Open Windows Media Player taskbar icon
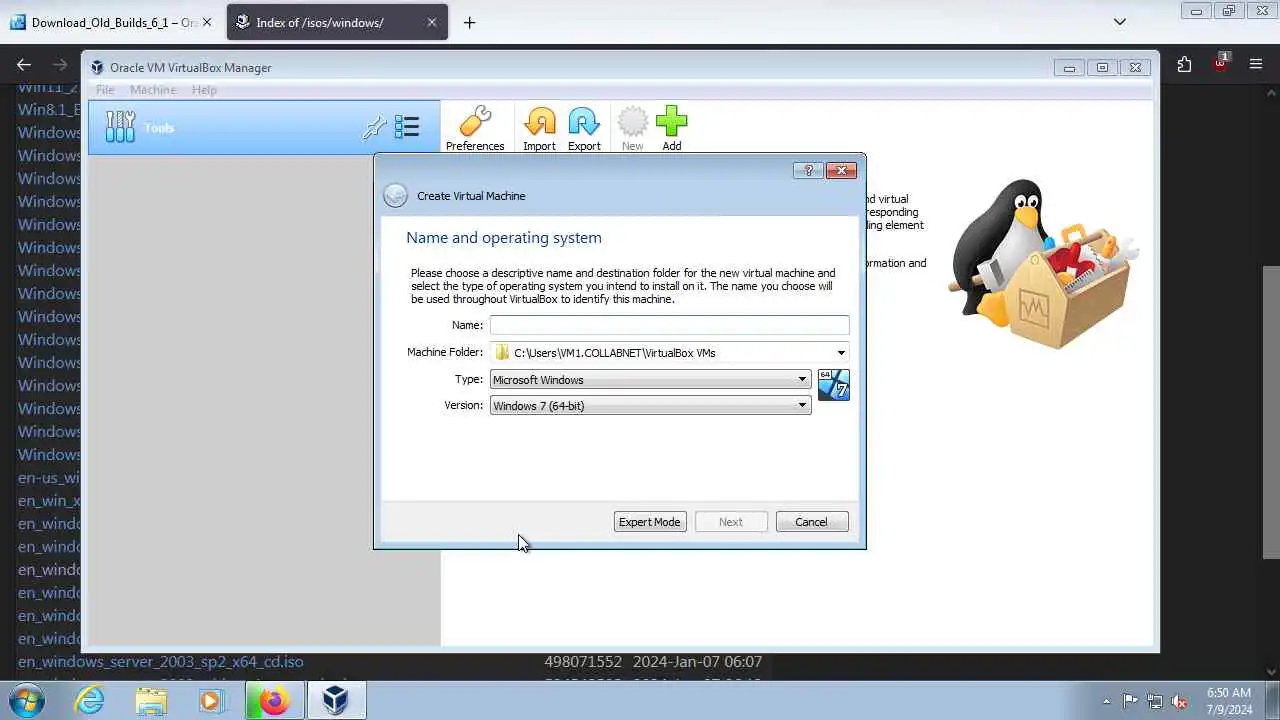1280x720 pixels. coord(211,700)
